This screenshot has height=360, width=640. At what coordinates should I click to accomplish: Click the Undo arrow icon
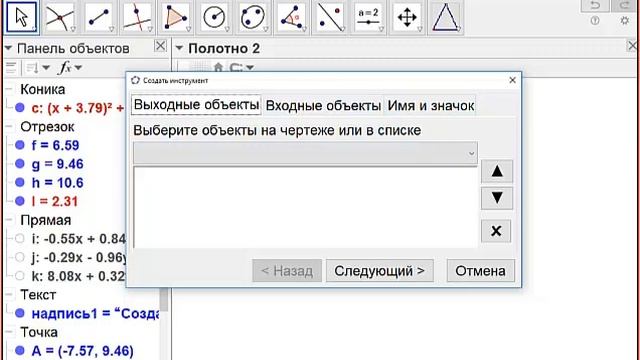[595, 5]
